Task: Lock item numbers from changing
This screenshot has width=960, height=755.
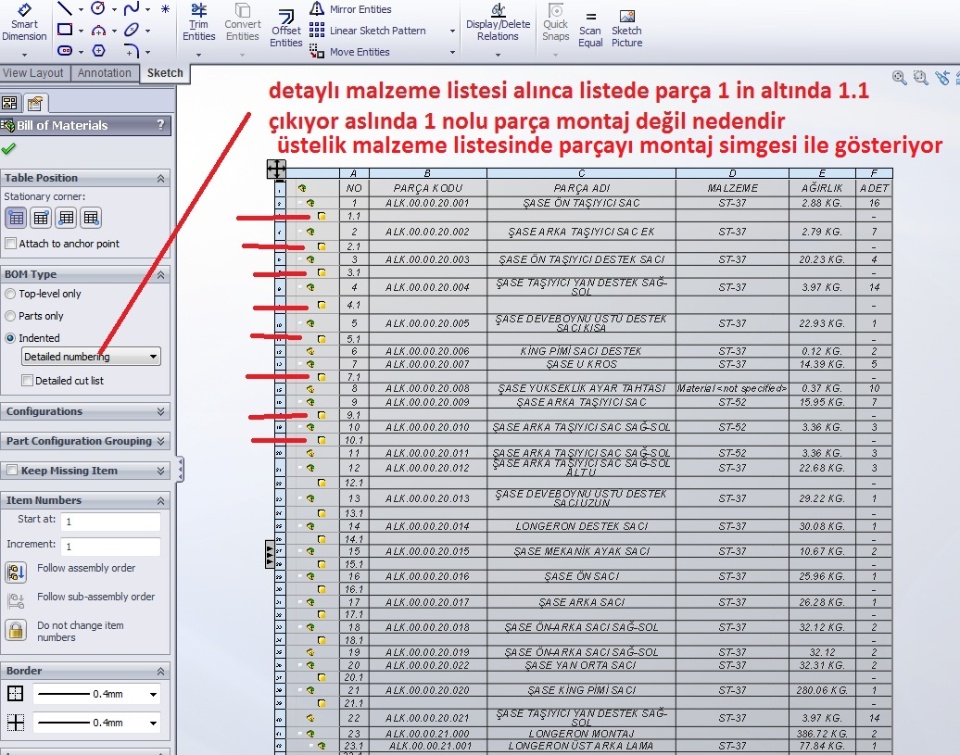Action: point(15,630)
